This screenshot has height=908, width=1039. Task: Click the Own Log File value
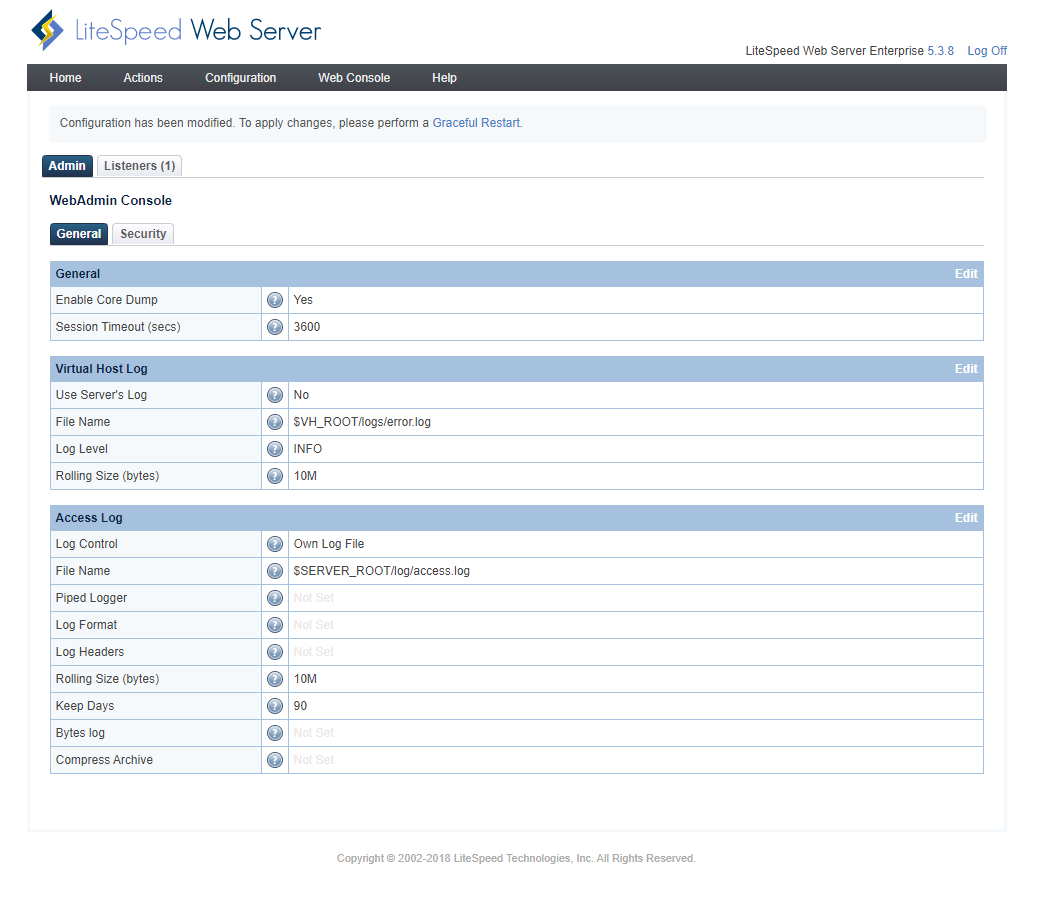tap(329, 544)
